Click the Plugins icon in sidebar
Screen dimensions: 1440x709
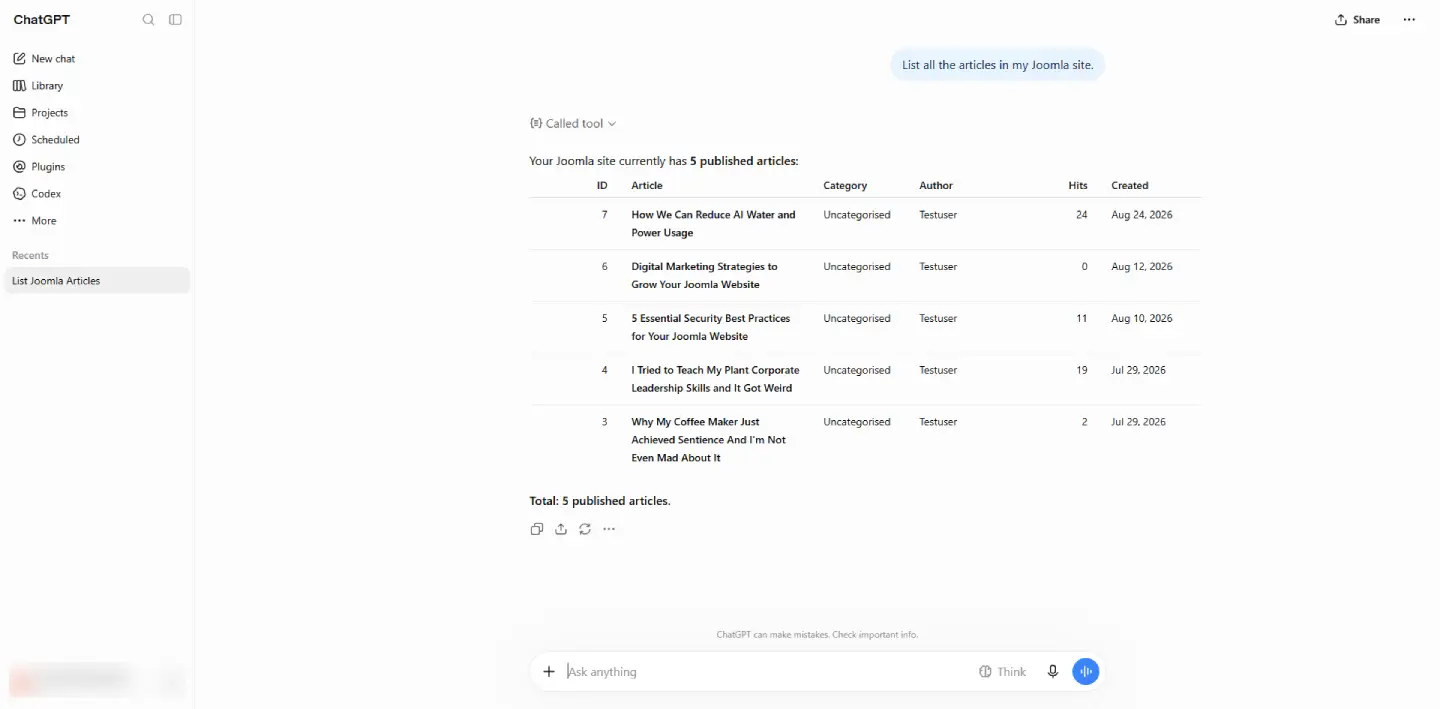[19, 167]
